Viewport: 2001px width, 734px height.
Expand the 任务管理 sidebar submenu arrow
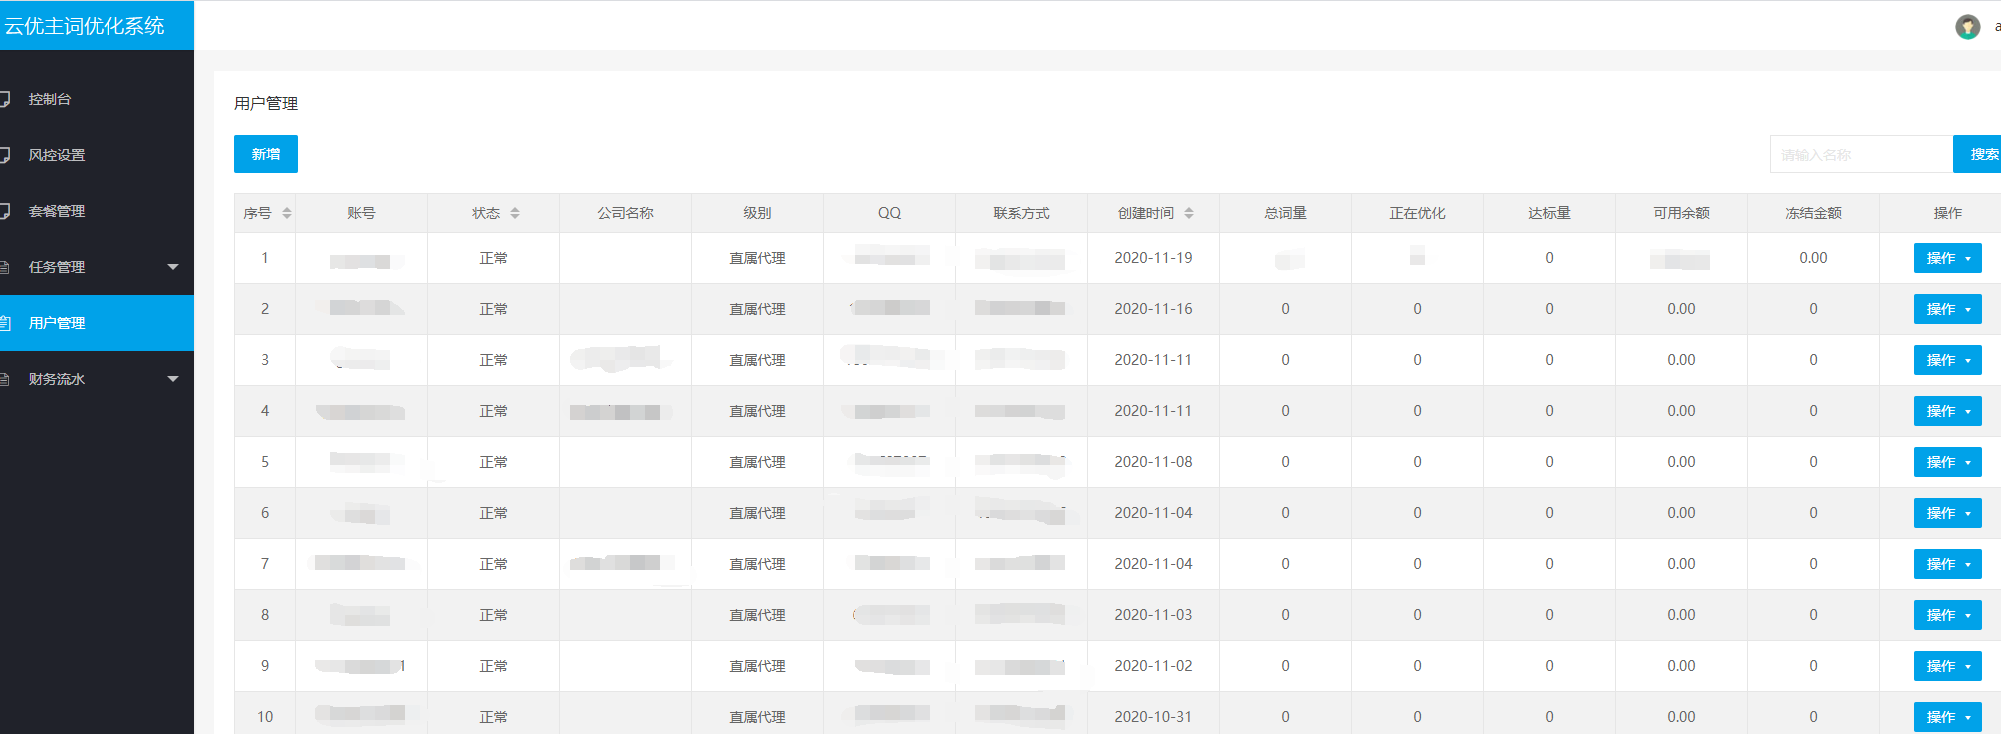pos(173,267)
